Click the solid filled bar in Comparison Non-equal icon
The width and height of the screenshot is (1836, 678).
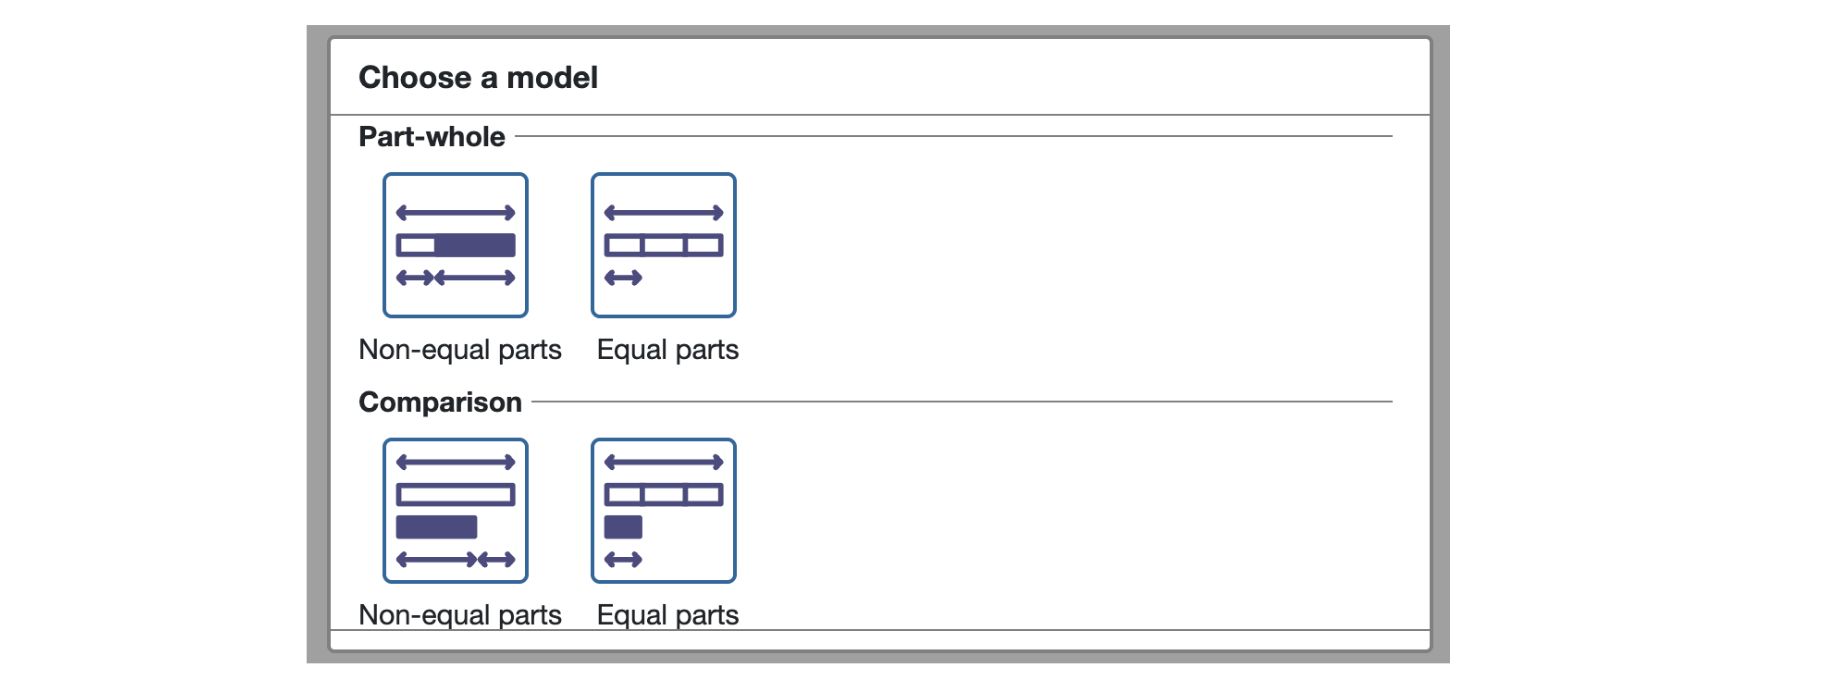(x=436, y=527)
